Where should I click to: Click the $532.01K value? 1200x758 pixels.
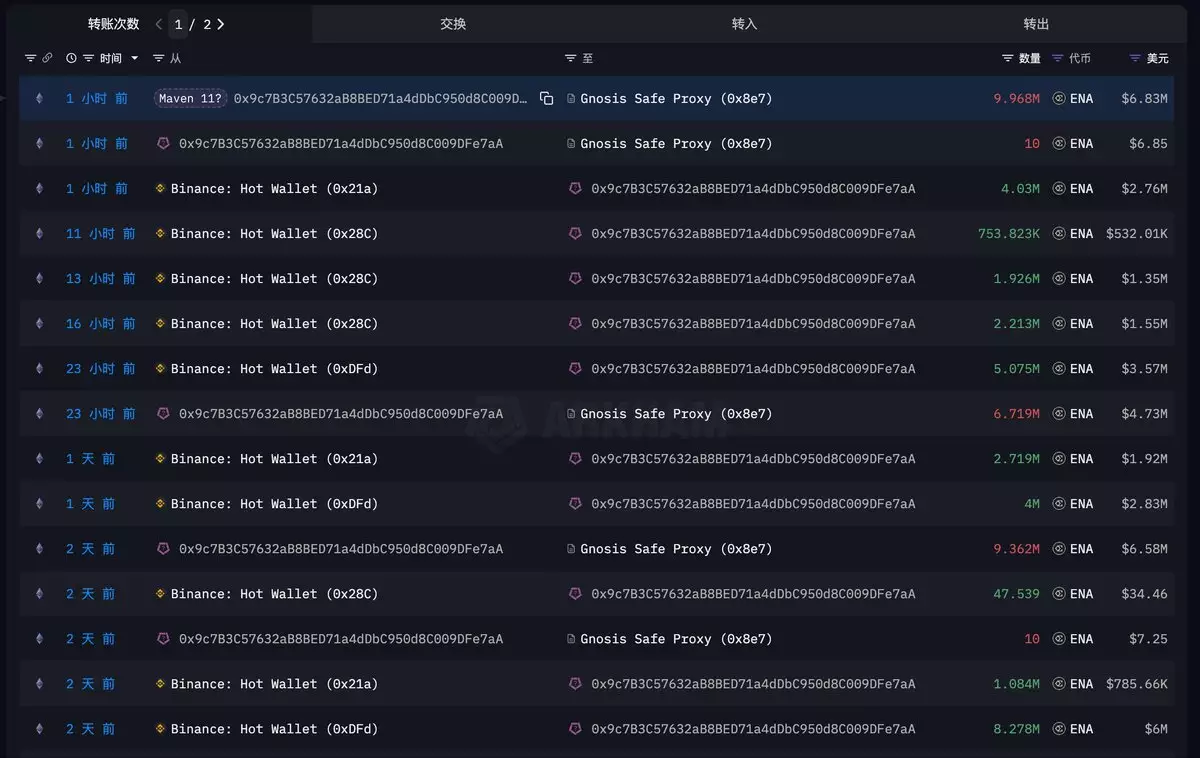[1136, 233]
